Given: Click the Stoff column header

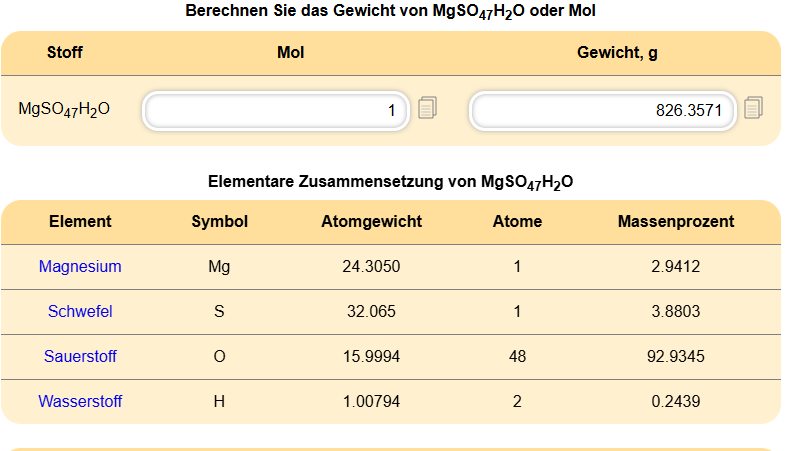Looking at the screenshot, I should [64, 52].
